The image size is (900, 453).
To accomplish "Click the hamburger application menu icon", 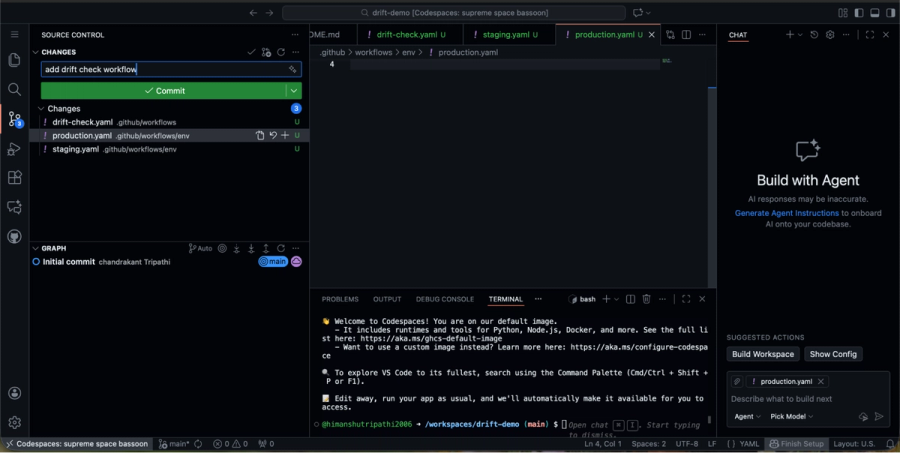I will point(14,35).
